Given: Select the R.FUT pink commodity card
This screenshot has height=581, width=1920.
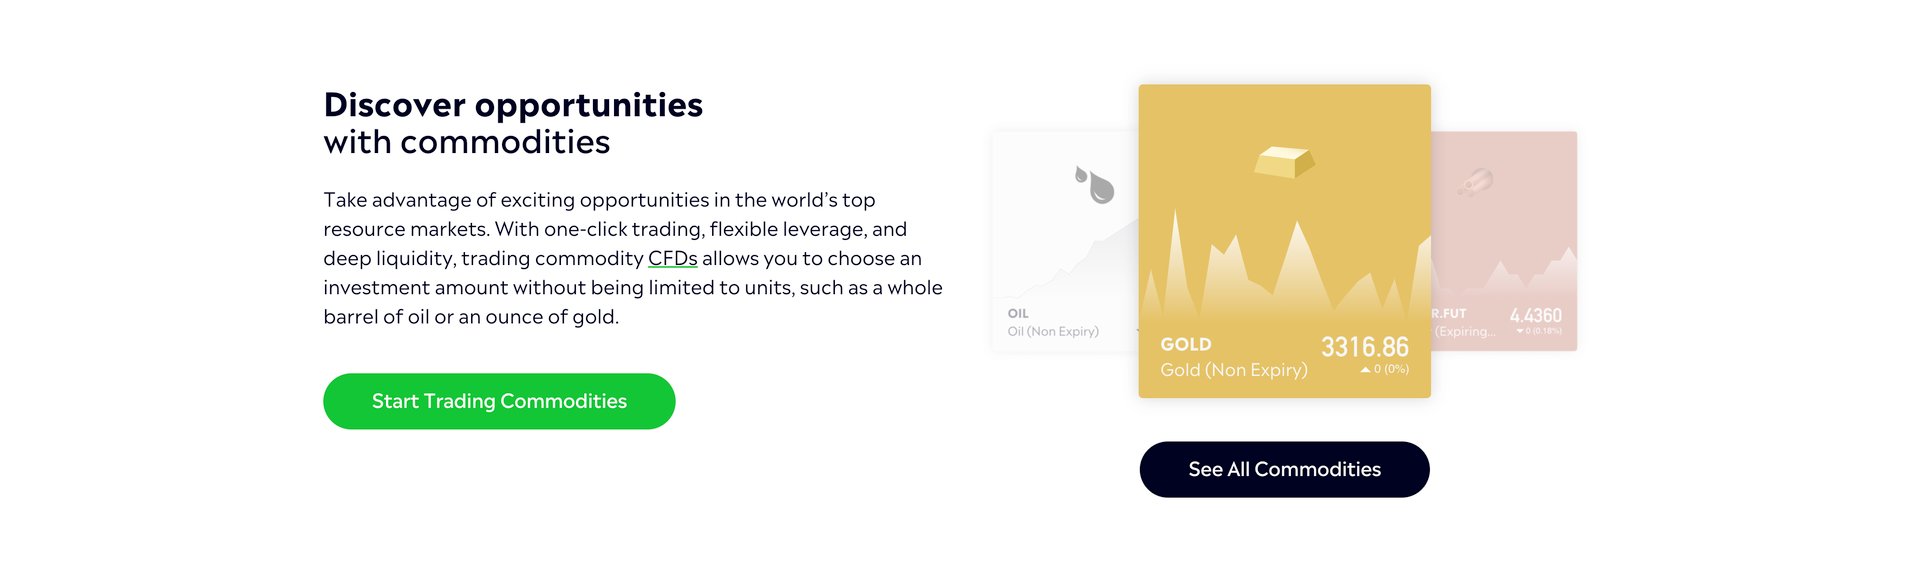Looking at the screenshot, I should [1504, 241].
